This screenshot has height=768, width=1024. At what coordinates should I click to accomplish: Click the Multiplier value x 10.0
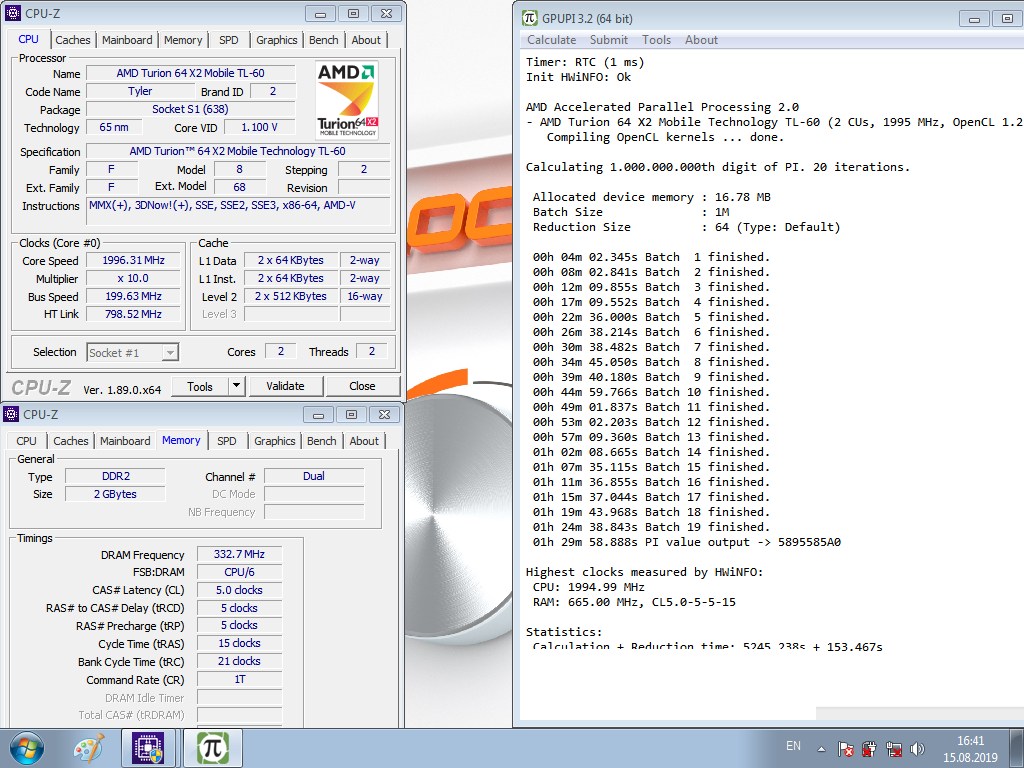coord(134,278)
